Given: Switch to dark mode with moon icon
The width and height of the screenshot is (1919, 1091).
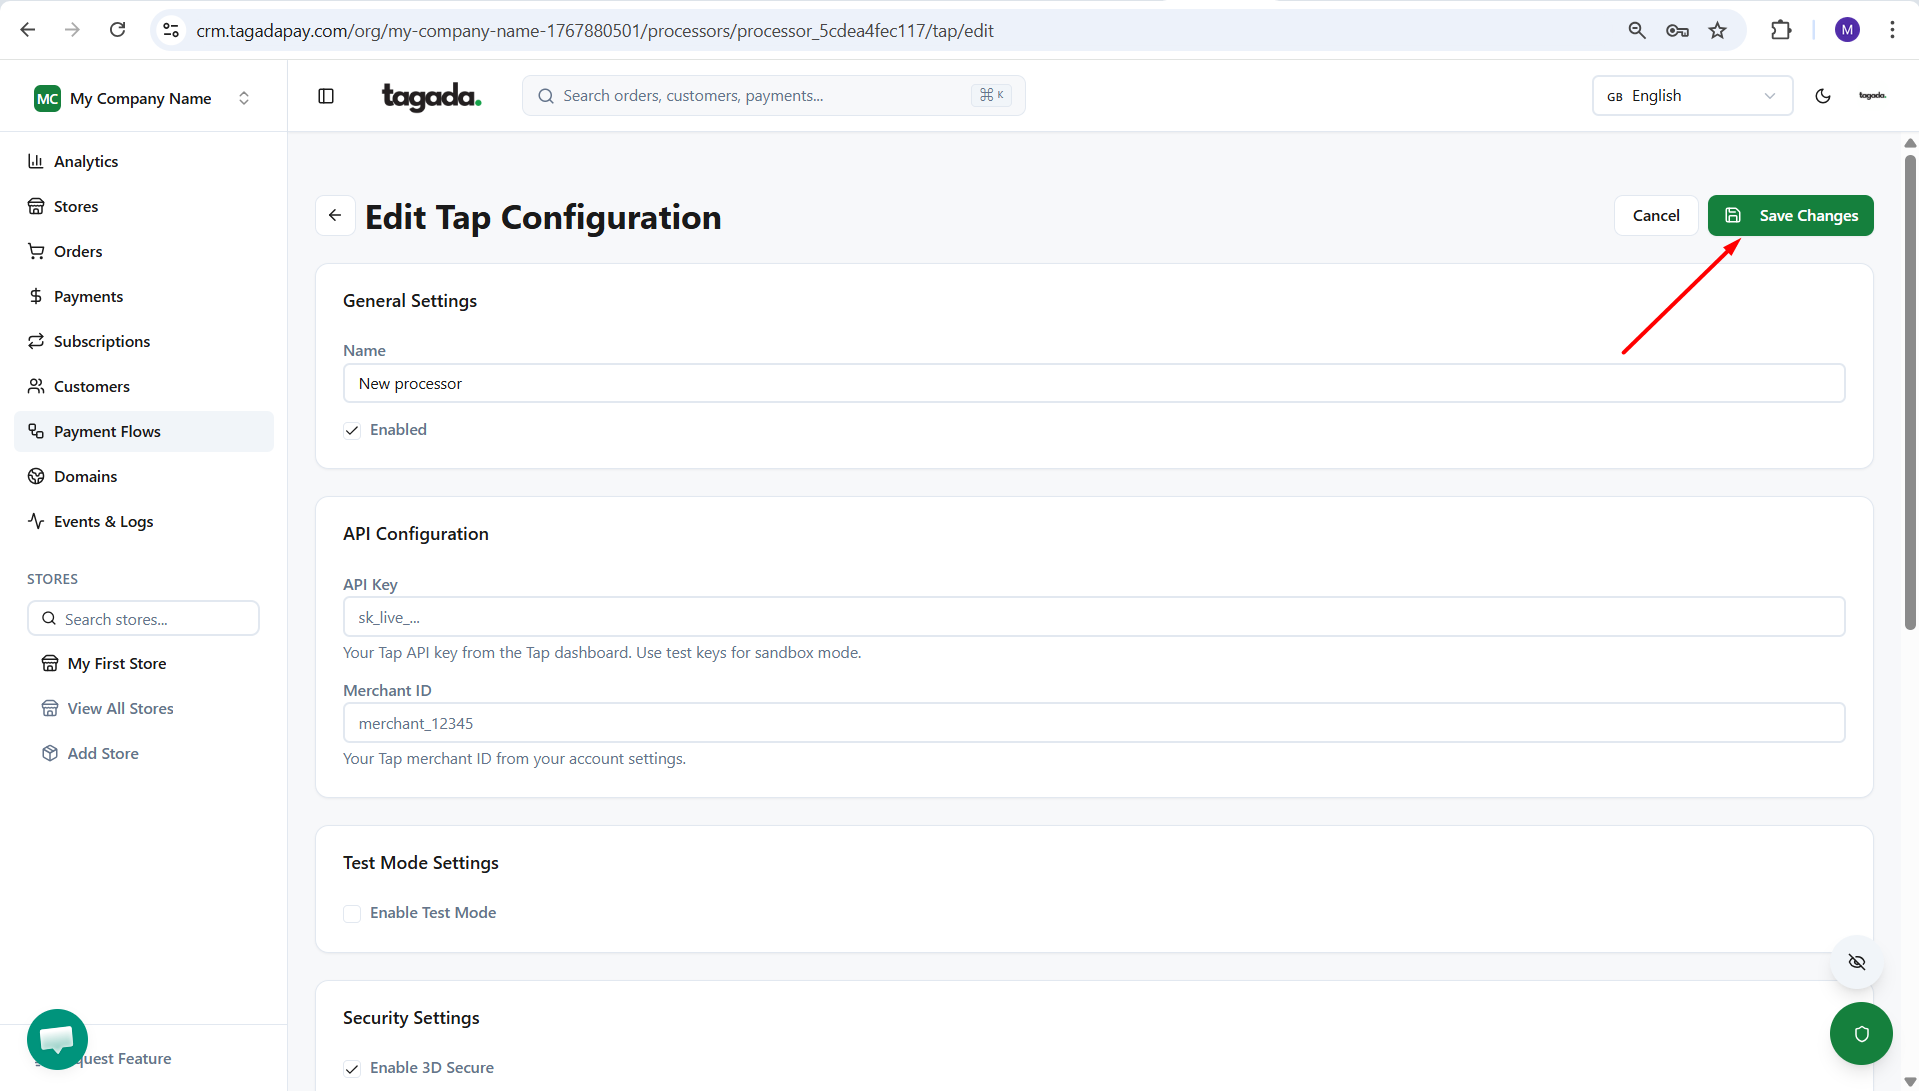Looking at the screenshot, I should click(x=1822, y=96).
